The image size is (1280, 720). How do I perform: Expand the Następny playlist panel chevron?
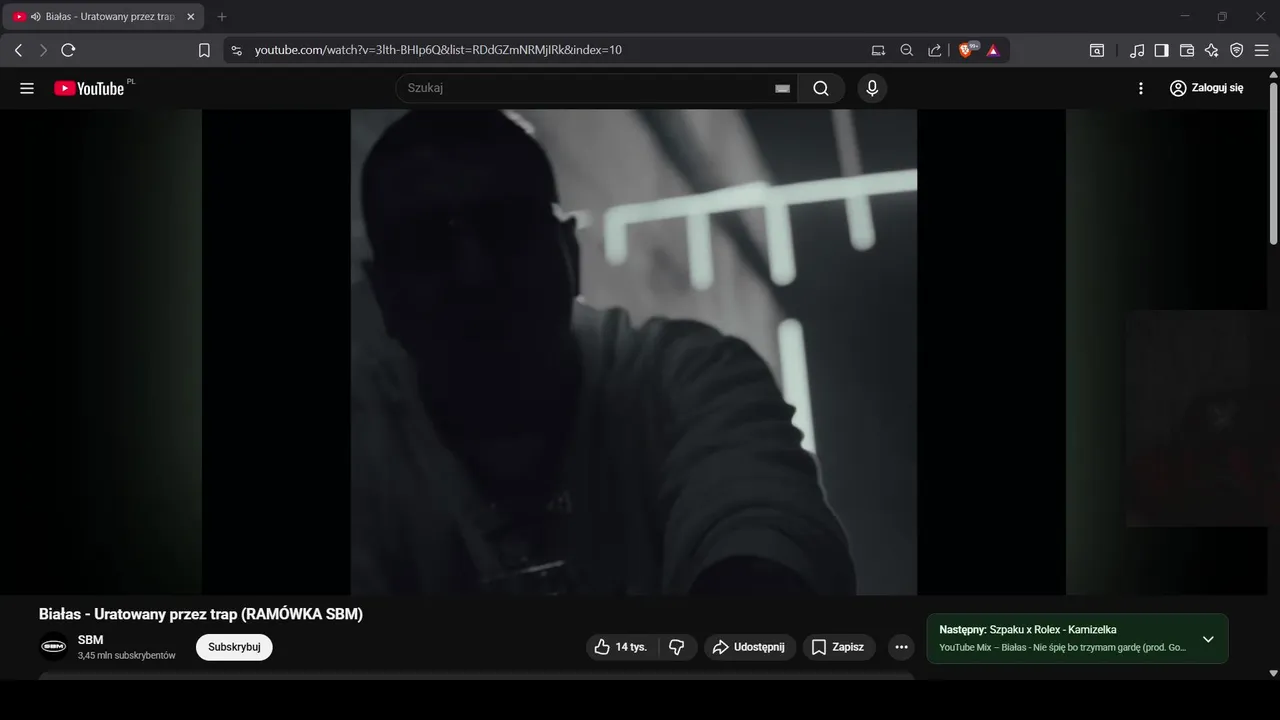[1208, 639]
